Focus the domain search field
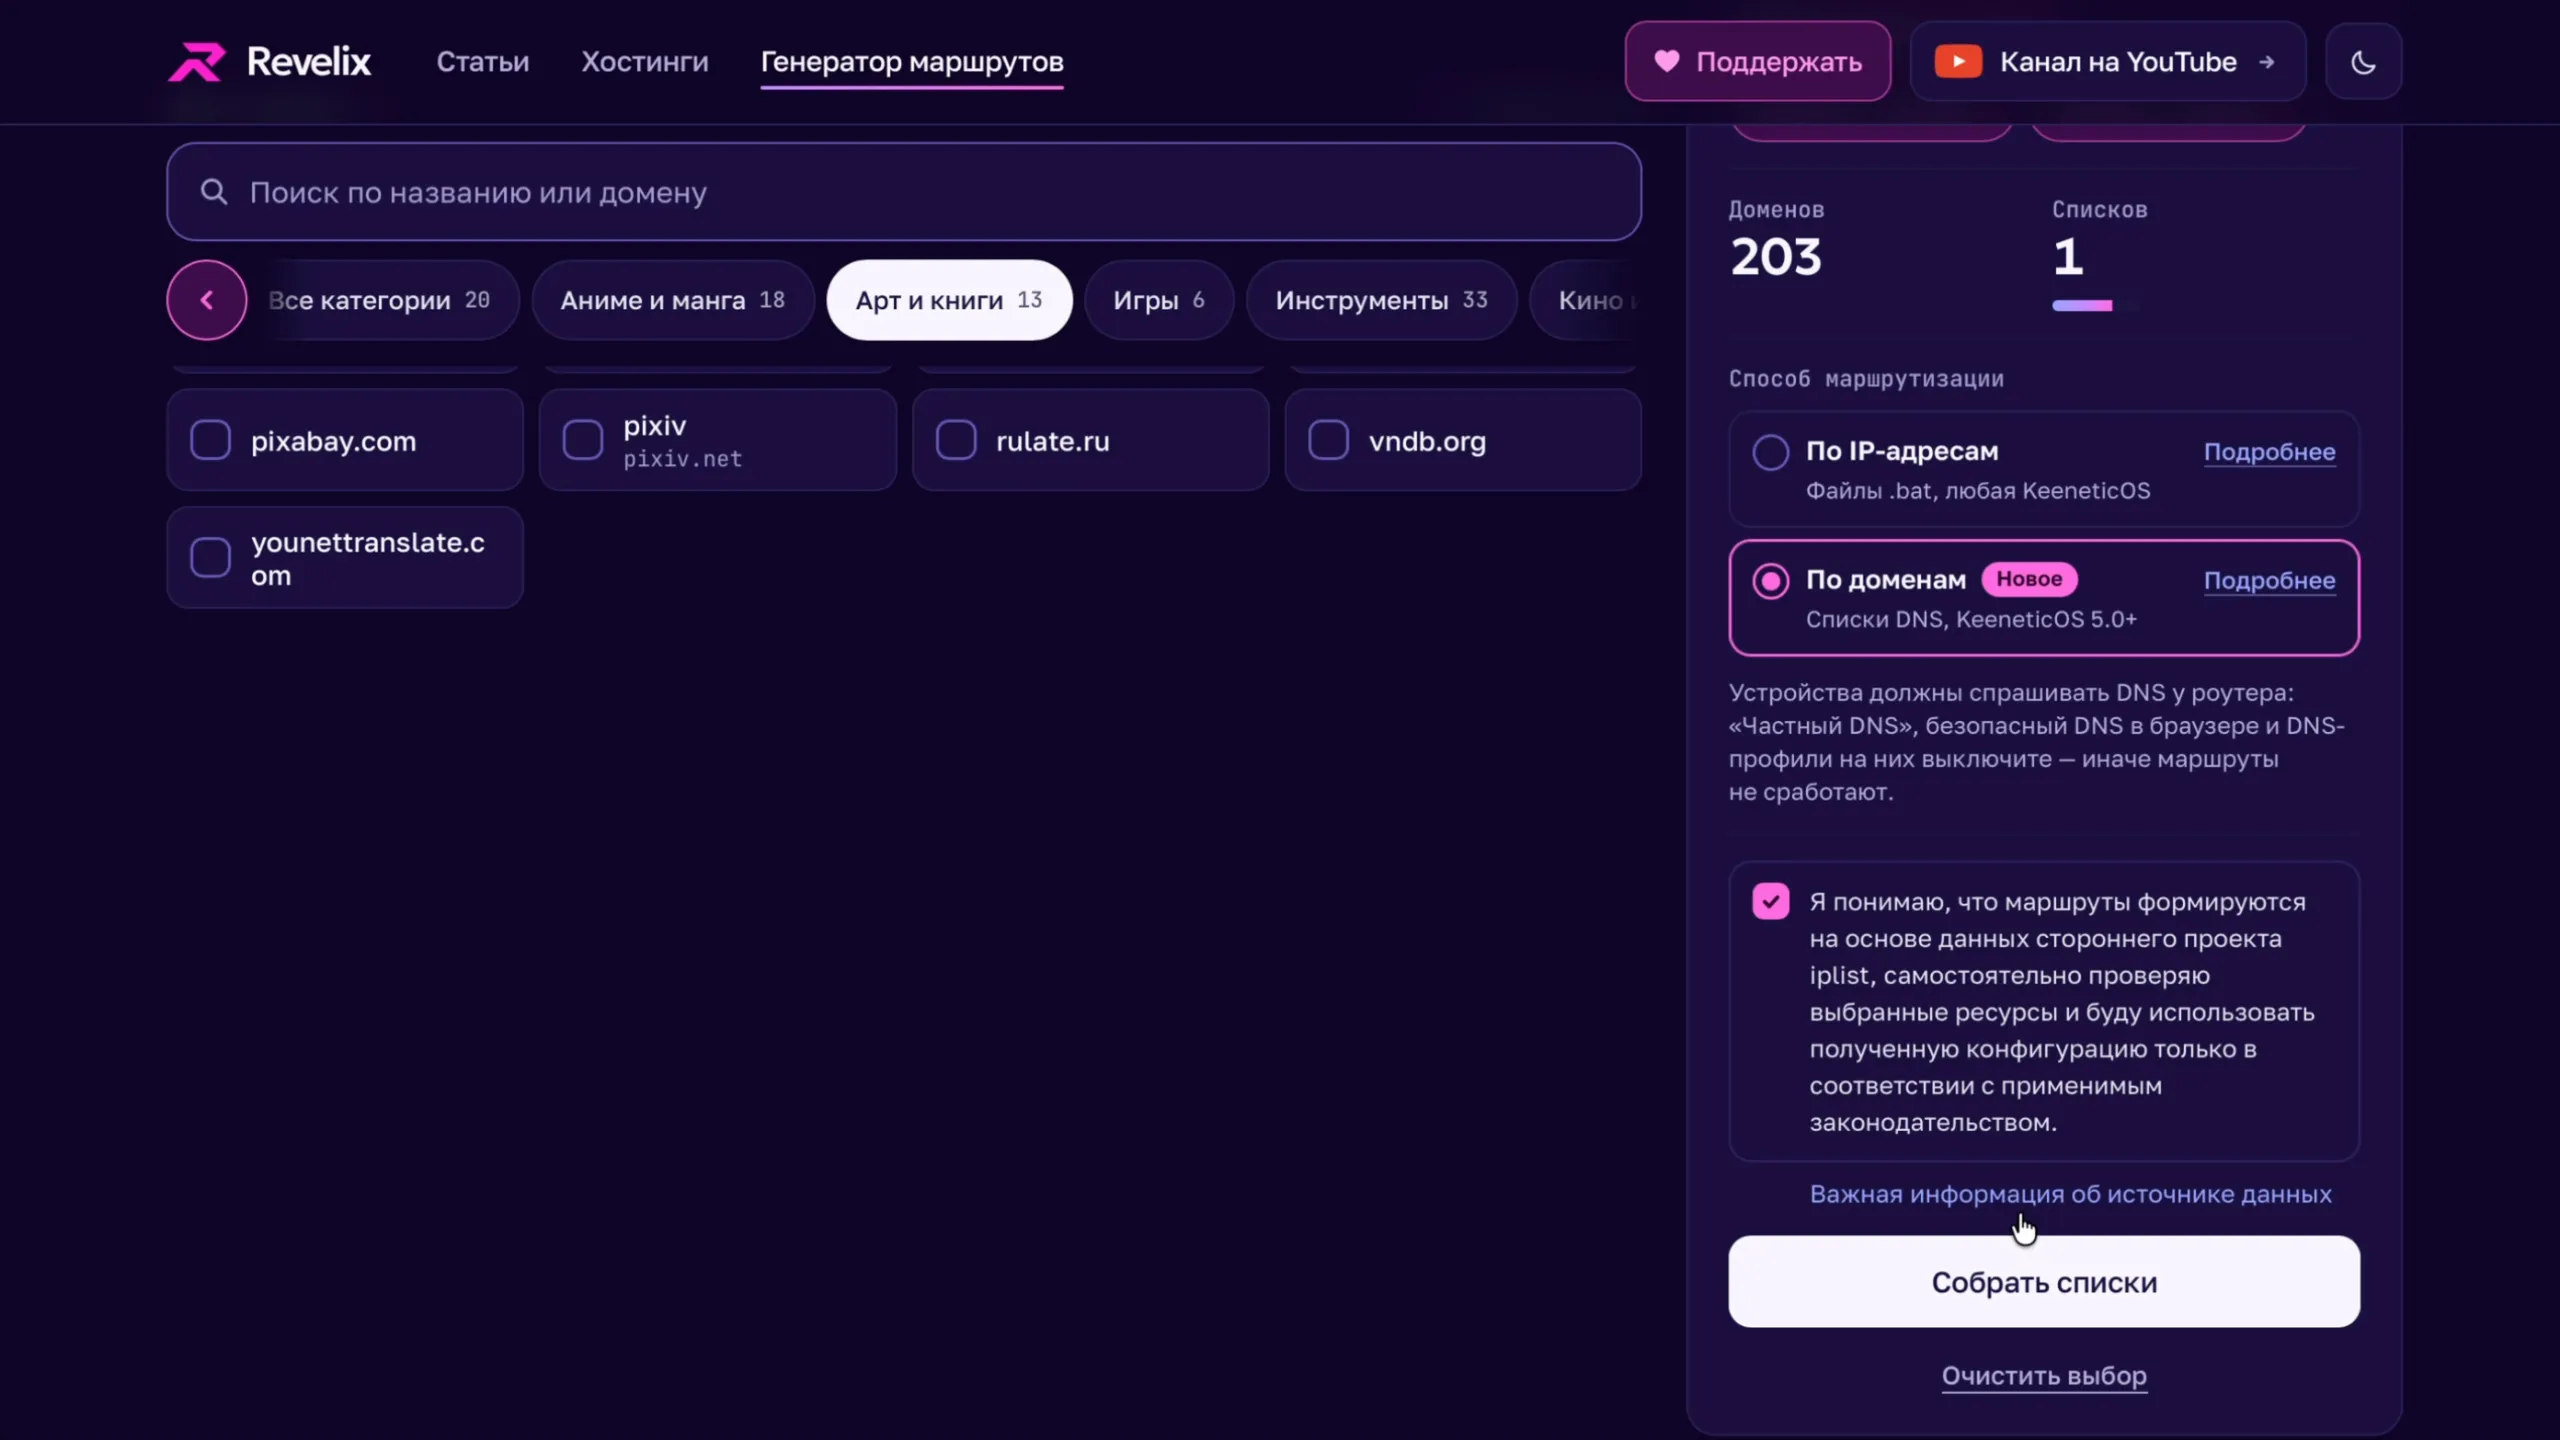The width and height of the screenshot is (2560, 1440). coord(903,191)
